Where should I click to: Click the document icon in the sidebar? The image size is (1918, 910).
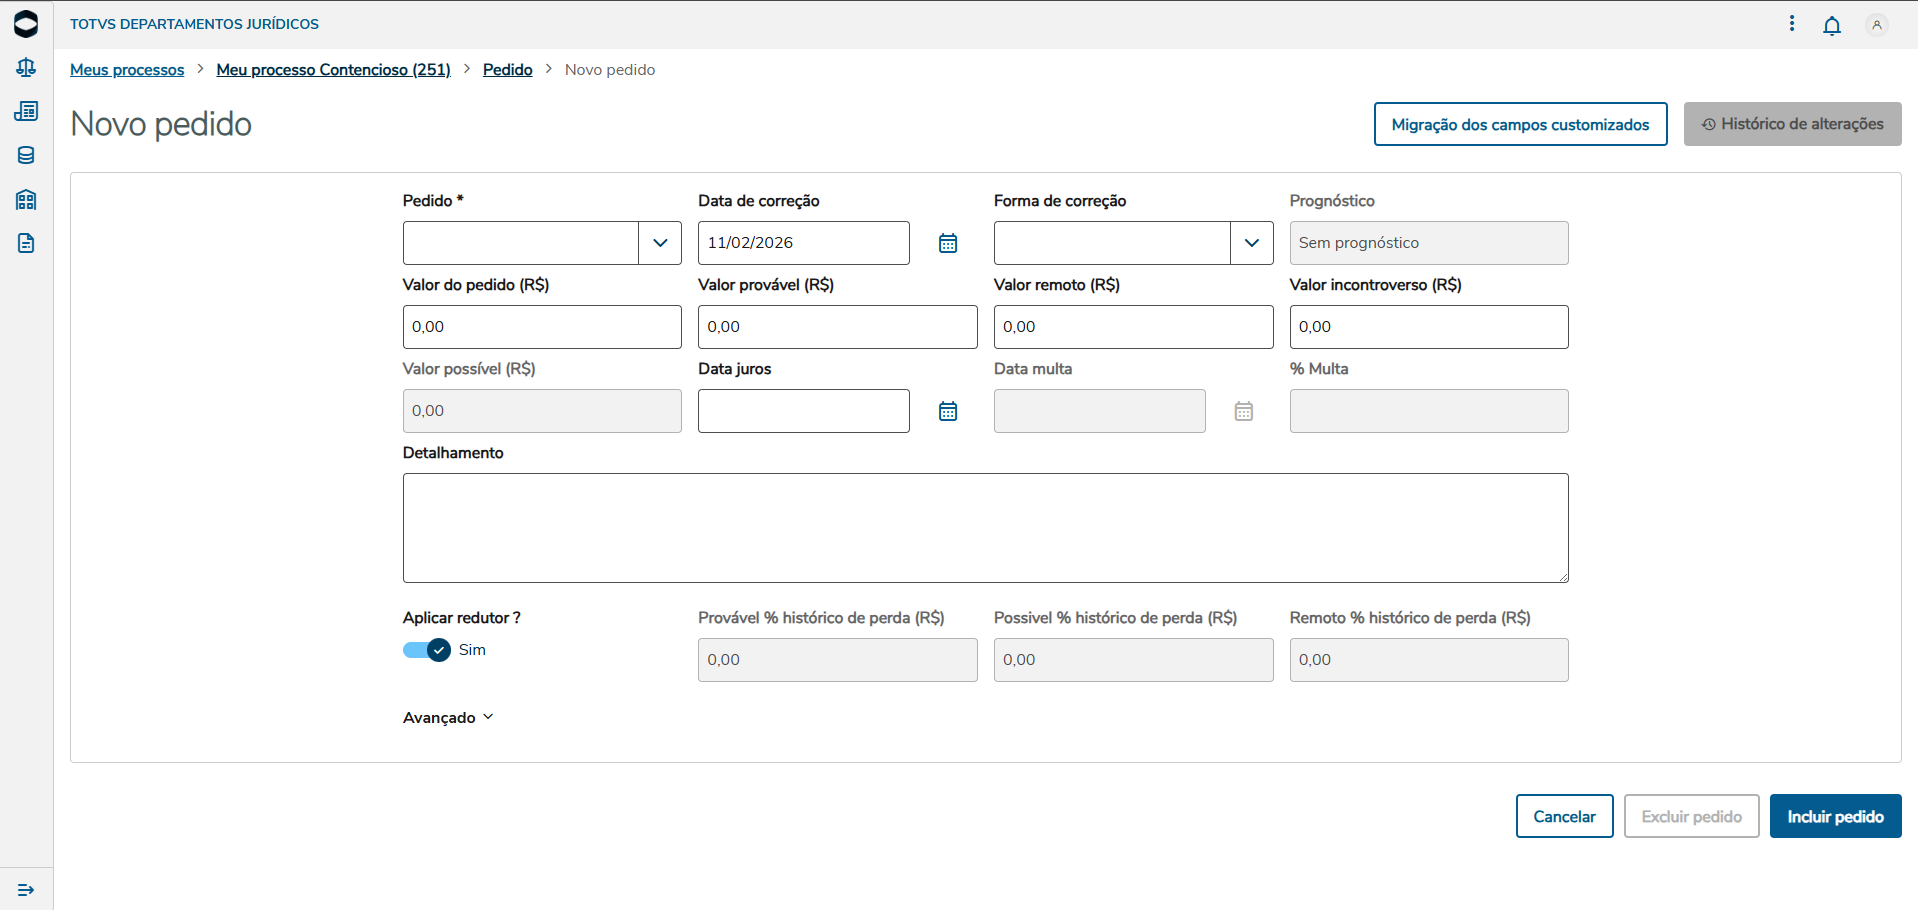point(26,243)
